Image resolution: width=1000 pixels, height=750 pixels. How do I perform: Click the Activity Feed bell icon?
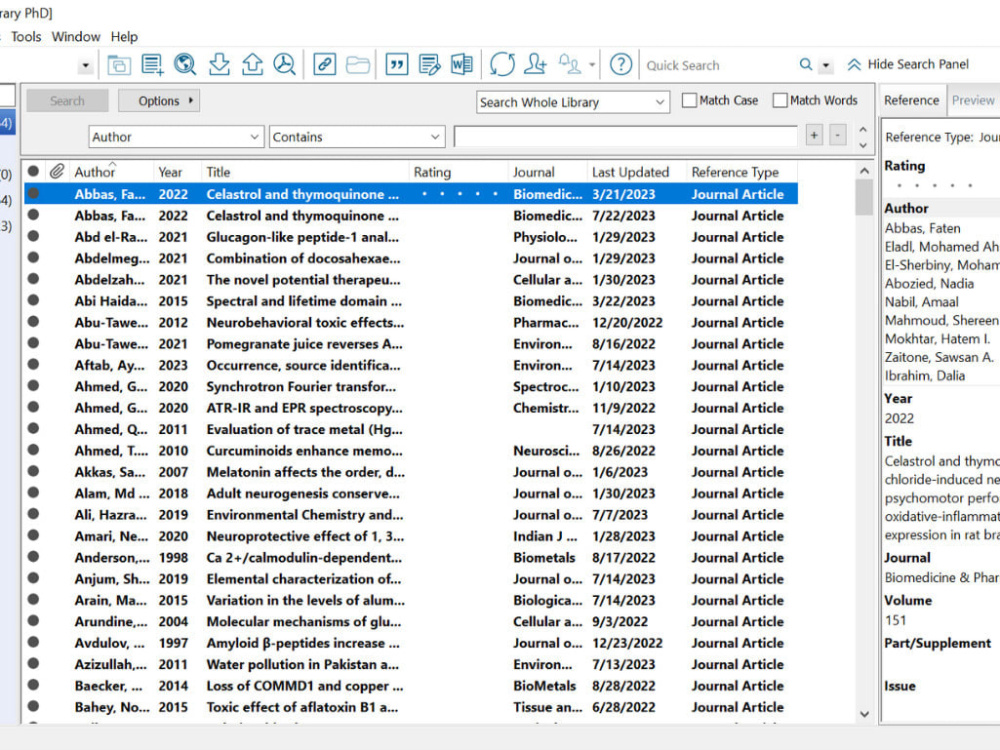570,64
